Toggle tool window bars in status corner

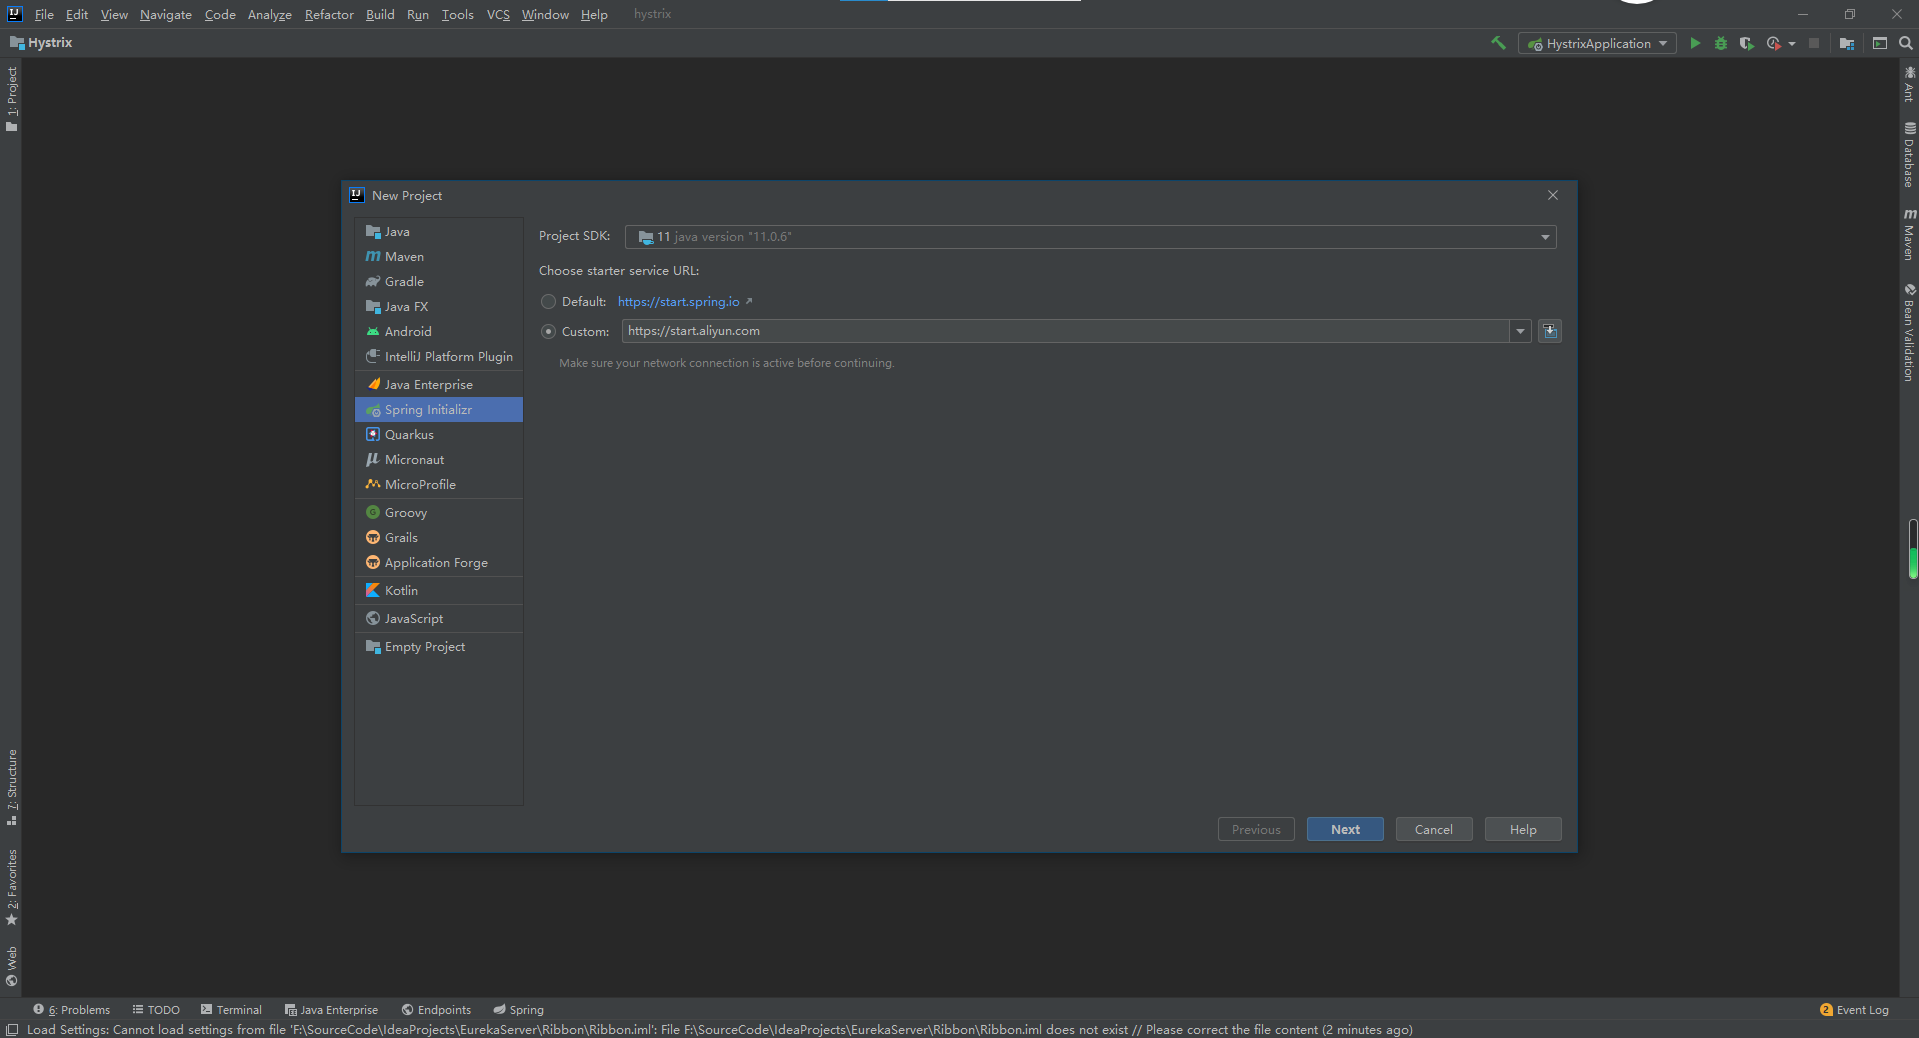(12, 1029)
